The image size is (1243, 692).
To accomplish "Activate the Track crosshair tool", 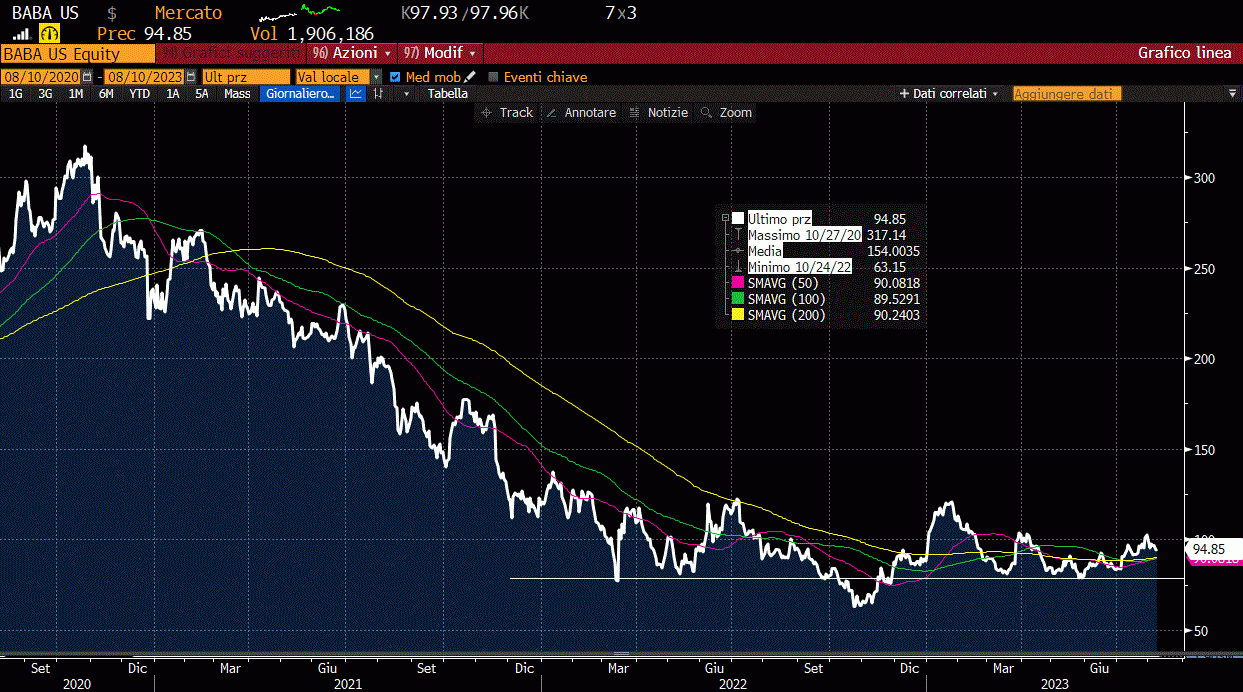I will [x=507, y=113].
